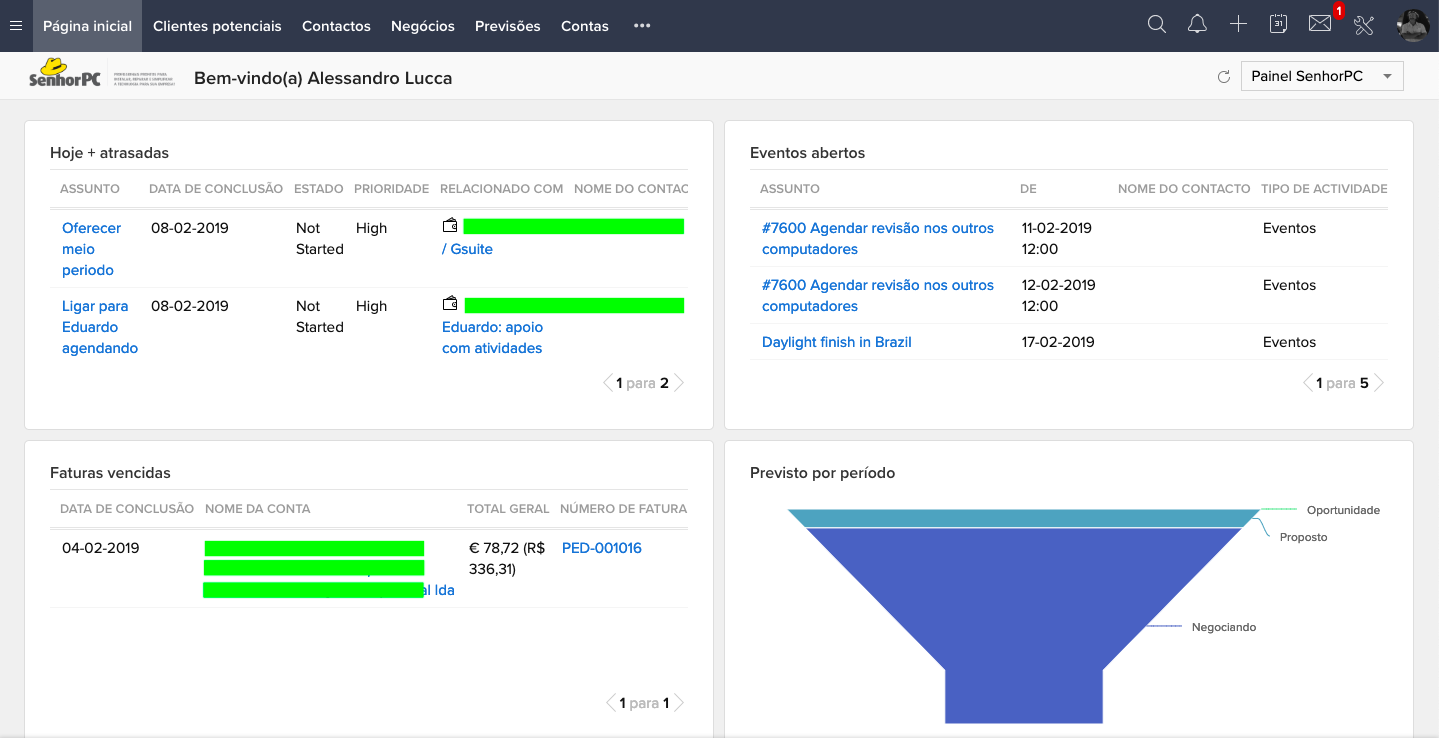Open the mail icon with red badge
1439x738 pixels.
[x=1321, y=23]
